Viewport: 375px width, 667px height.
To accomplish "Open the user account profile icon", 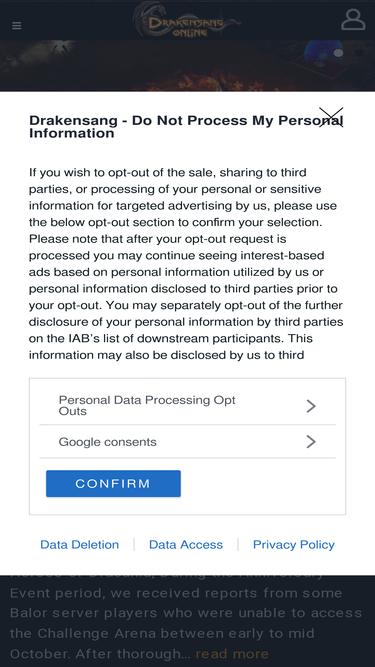I will [353, 20].
